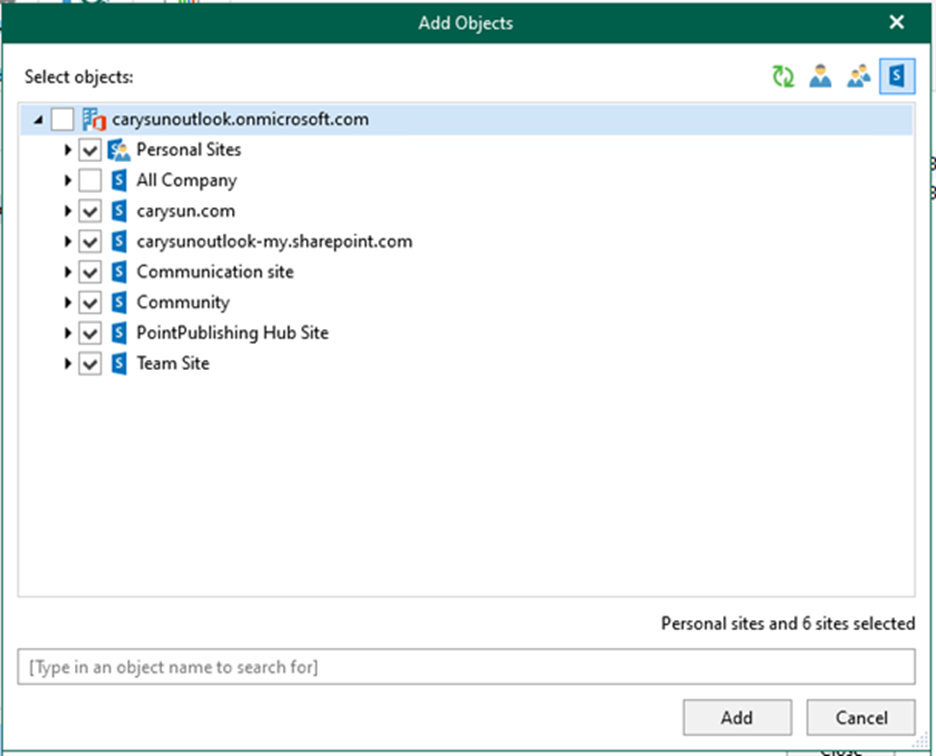The height and width of the screenshot is (756, 936).
Task: Select the Community row label
Action: point(183,302)
